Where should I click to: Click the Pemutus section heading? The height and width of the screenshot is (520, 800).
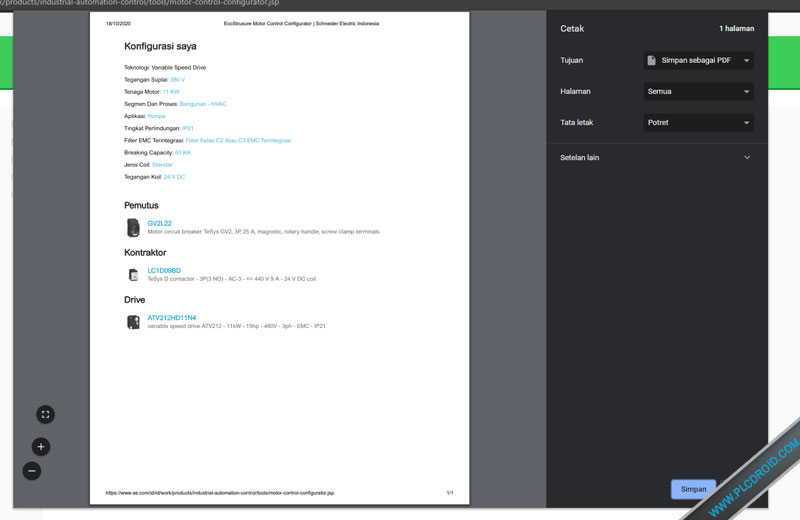pyautogui.click(x=141, y=205)
